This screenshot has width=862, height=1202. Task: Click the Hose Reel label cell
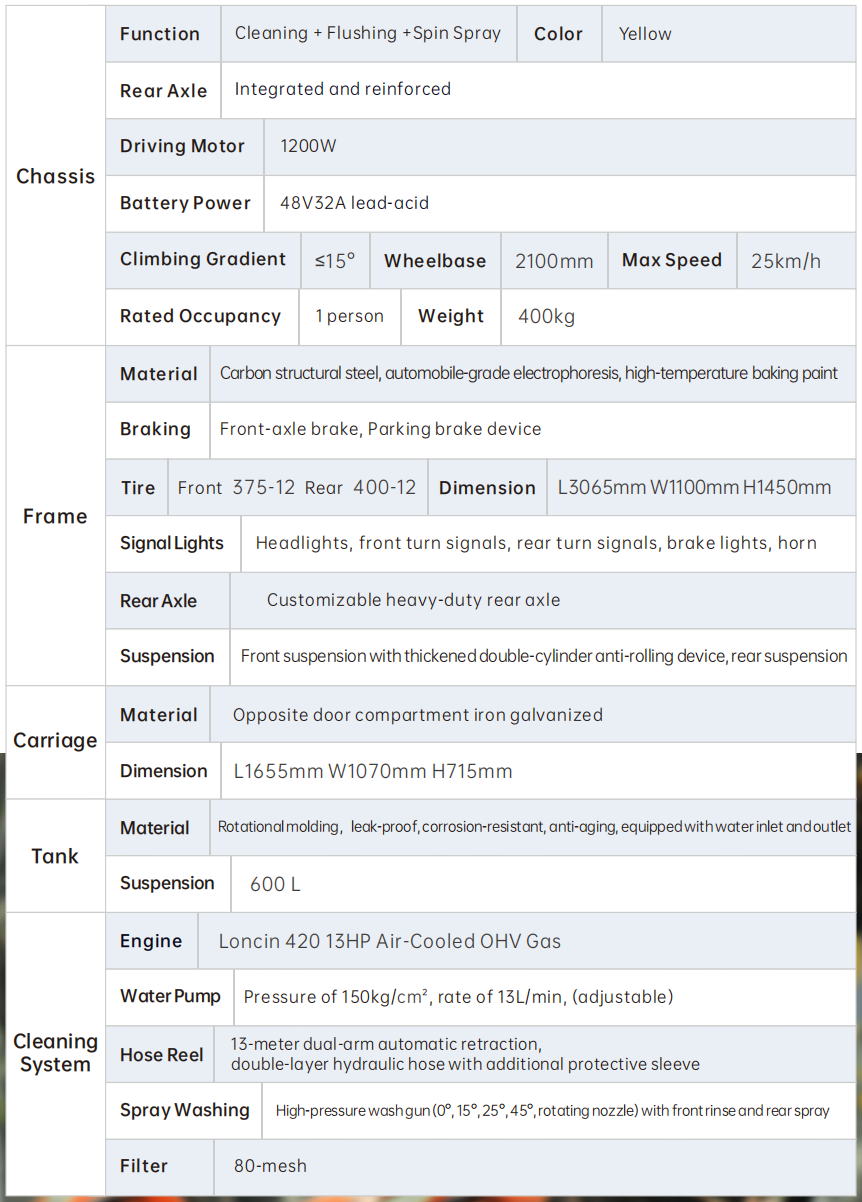tap(160, 1054)
